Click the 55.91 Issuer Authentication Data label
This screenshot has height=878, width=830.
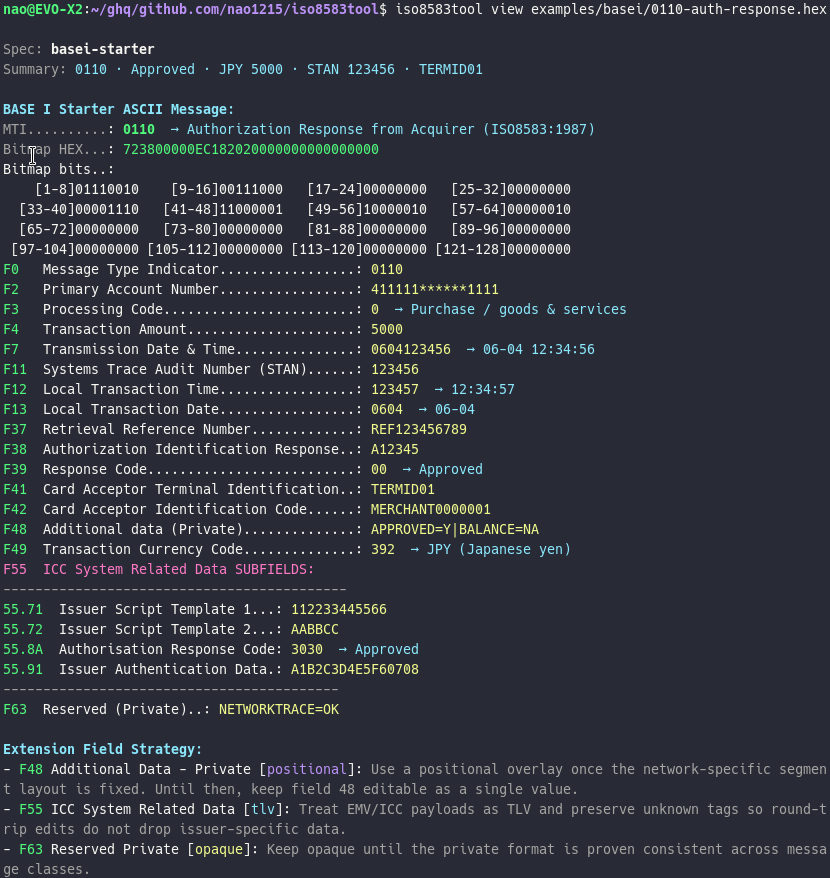[163, 669]
